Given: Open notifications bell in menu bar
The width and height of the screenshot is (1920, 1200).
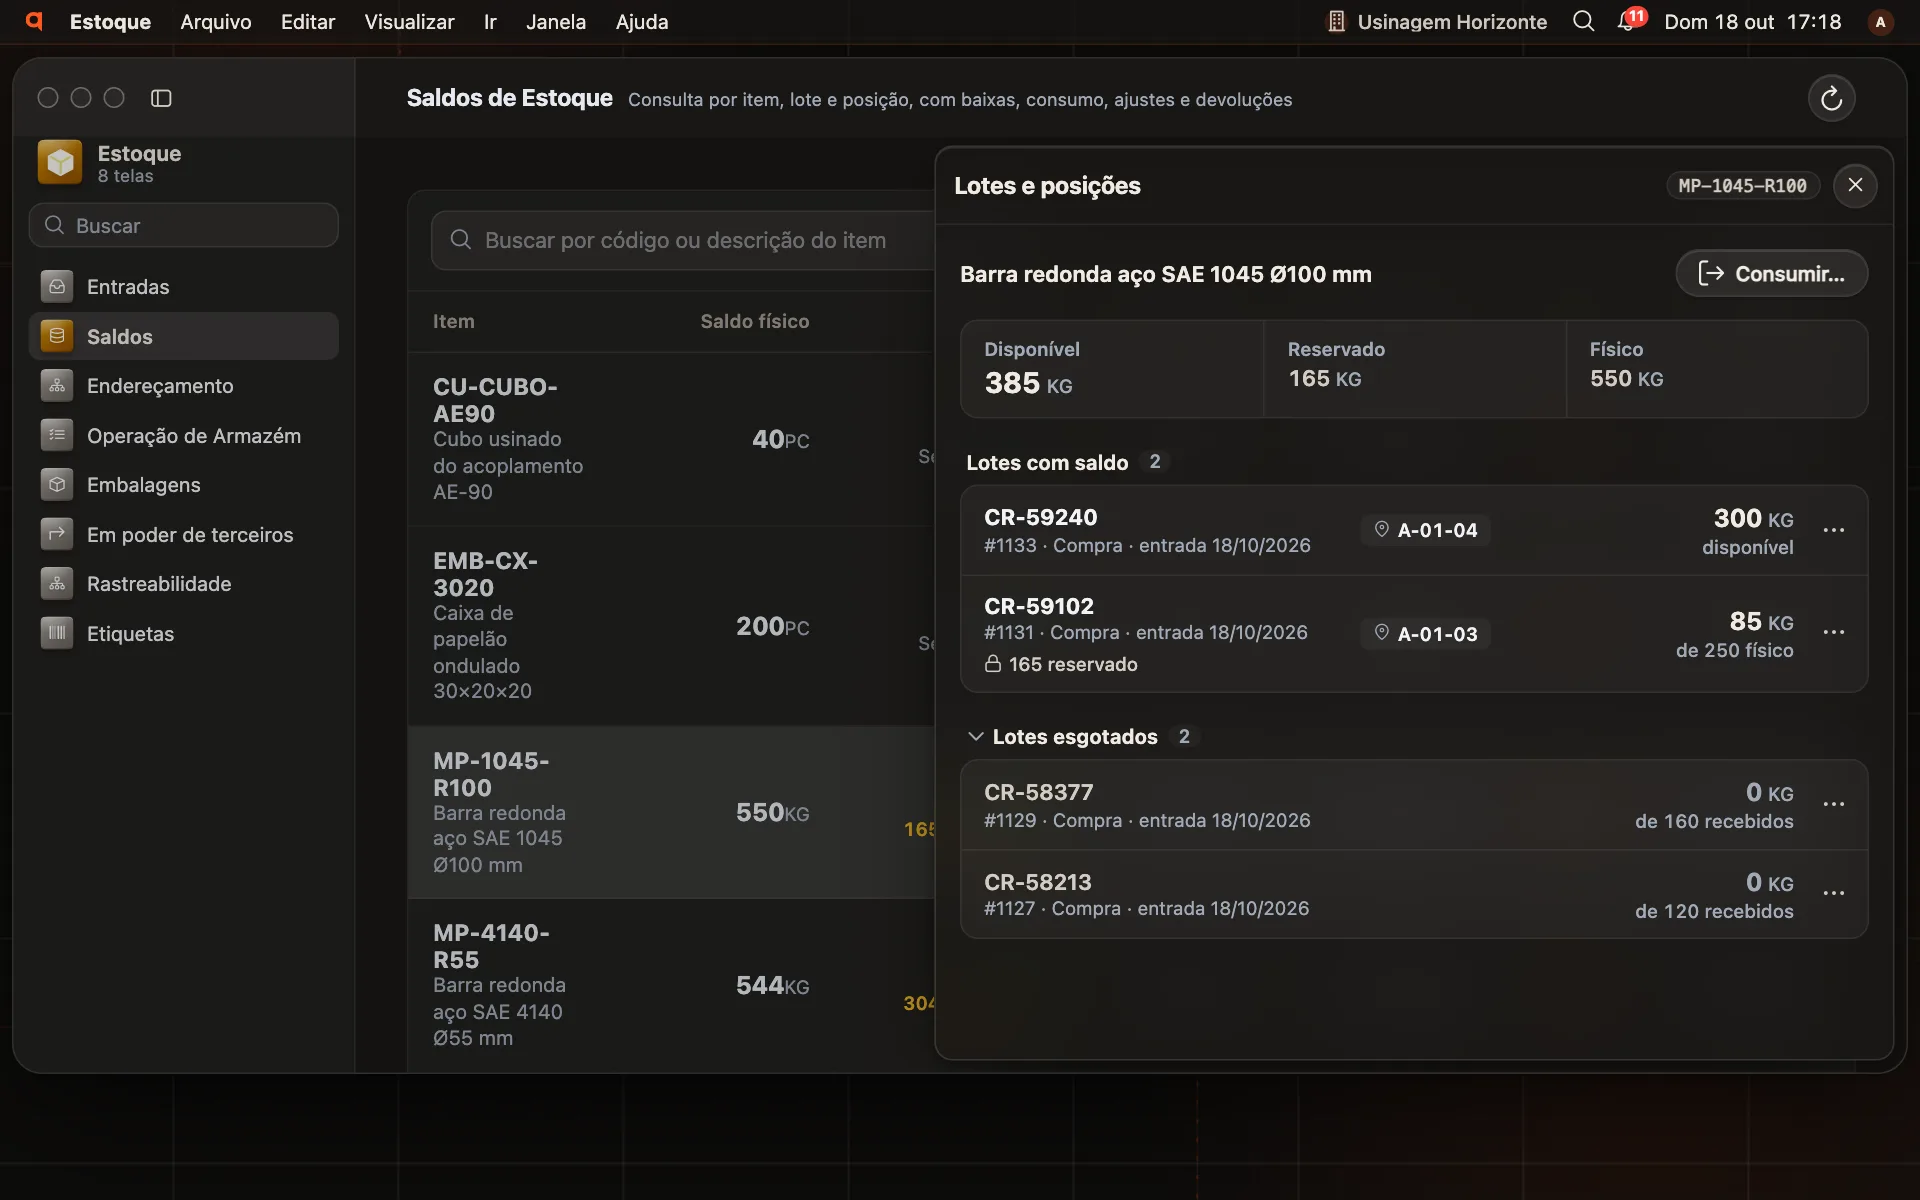Looking at the screenshot, I should coord(1629,21).
